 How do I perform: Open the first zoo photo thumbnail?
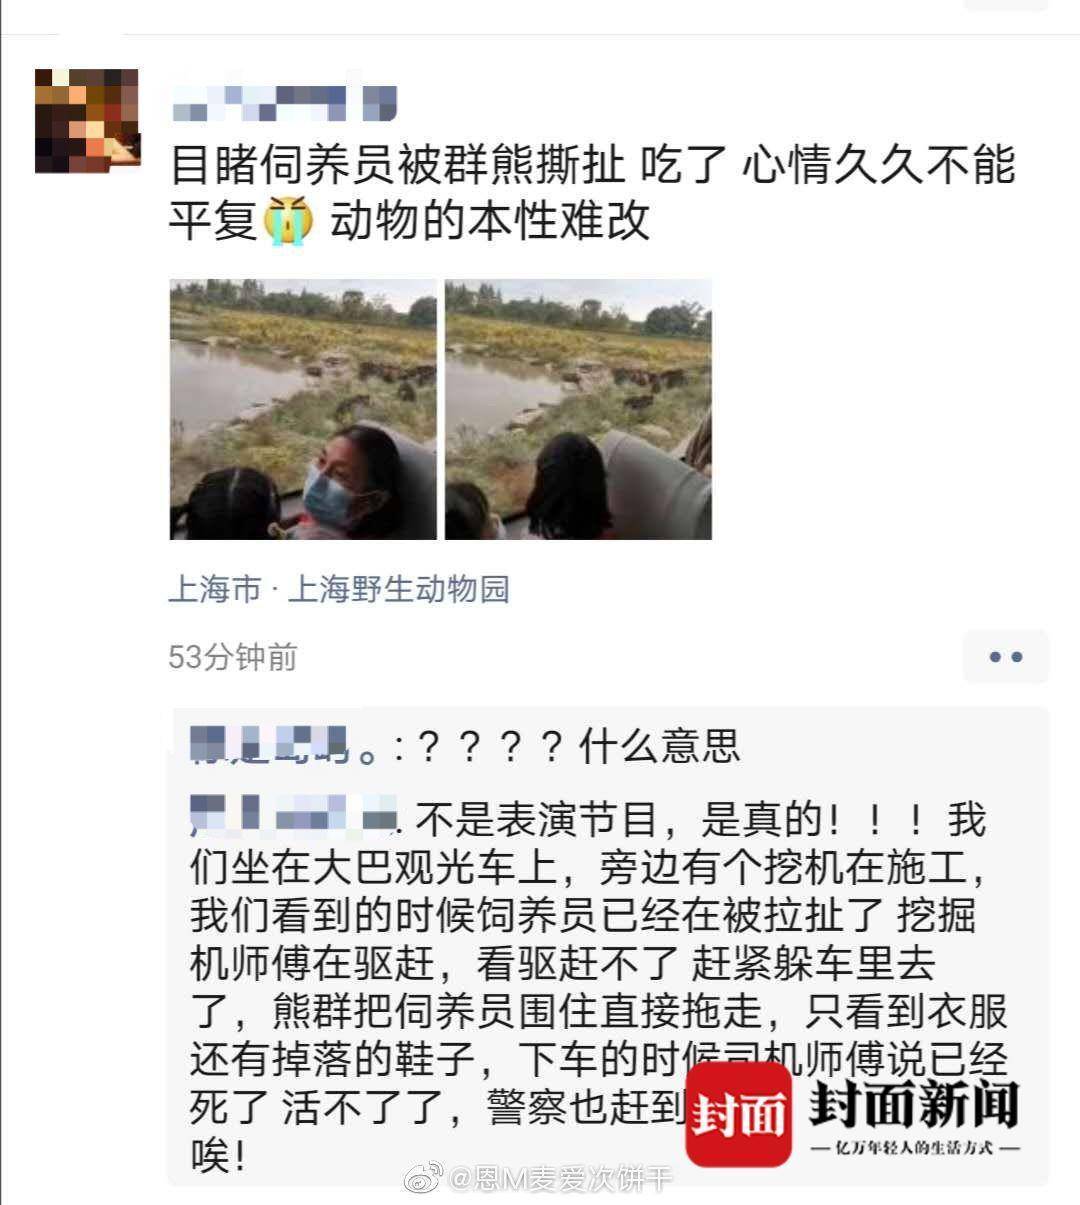303,410
